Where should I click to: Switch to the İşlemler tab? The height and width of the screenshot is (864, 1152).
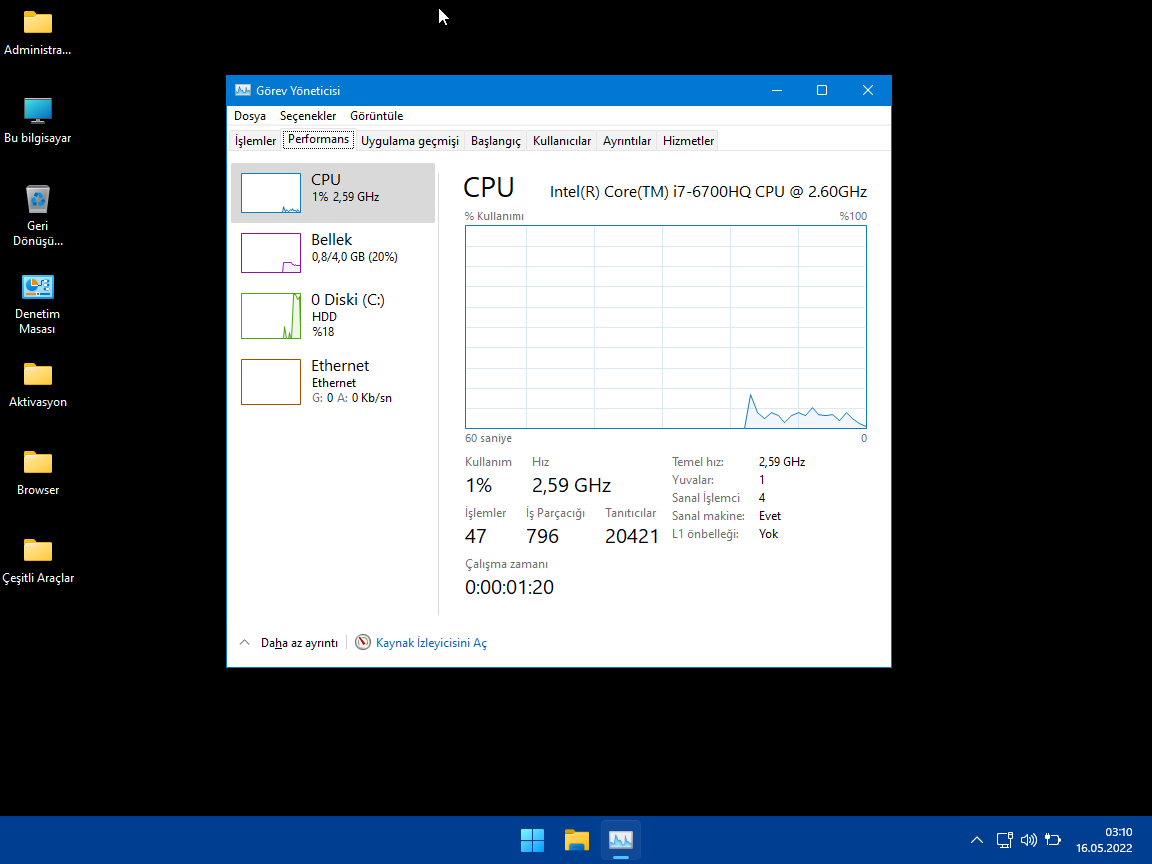255,141
